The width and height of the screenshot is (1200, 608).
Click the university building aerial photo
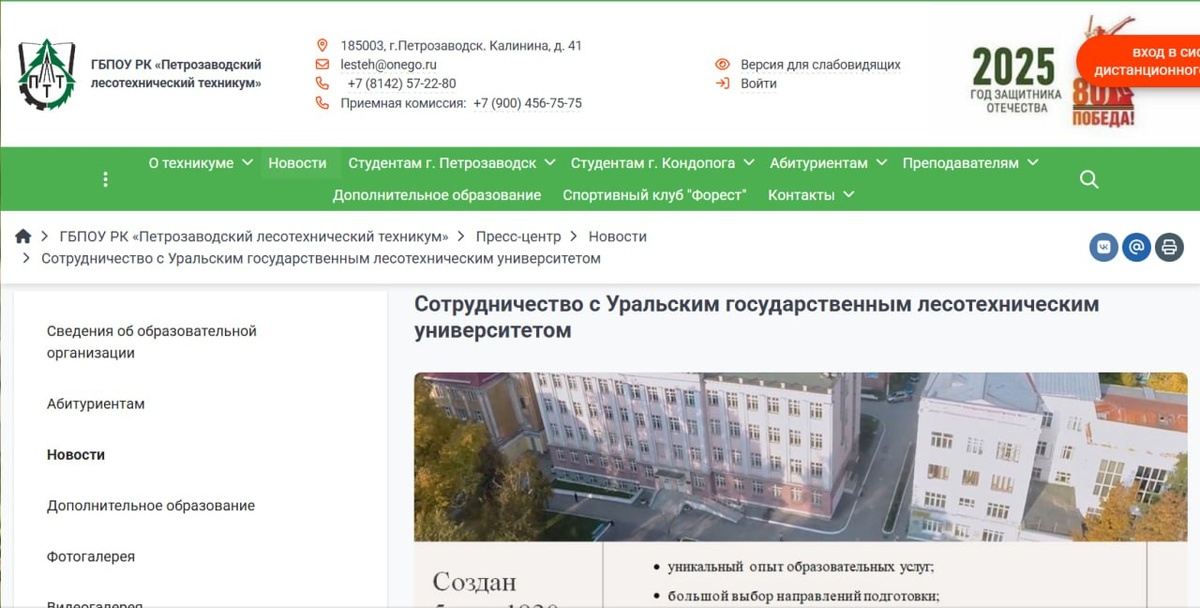coord(800,457)
